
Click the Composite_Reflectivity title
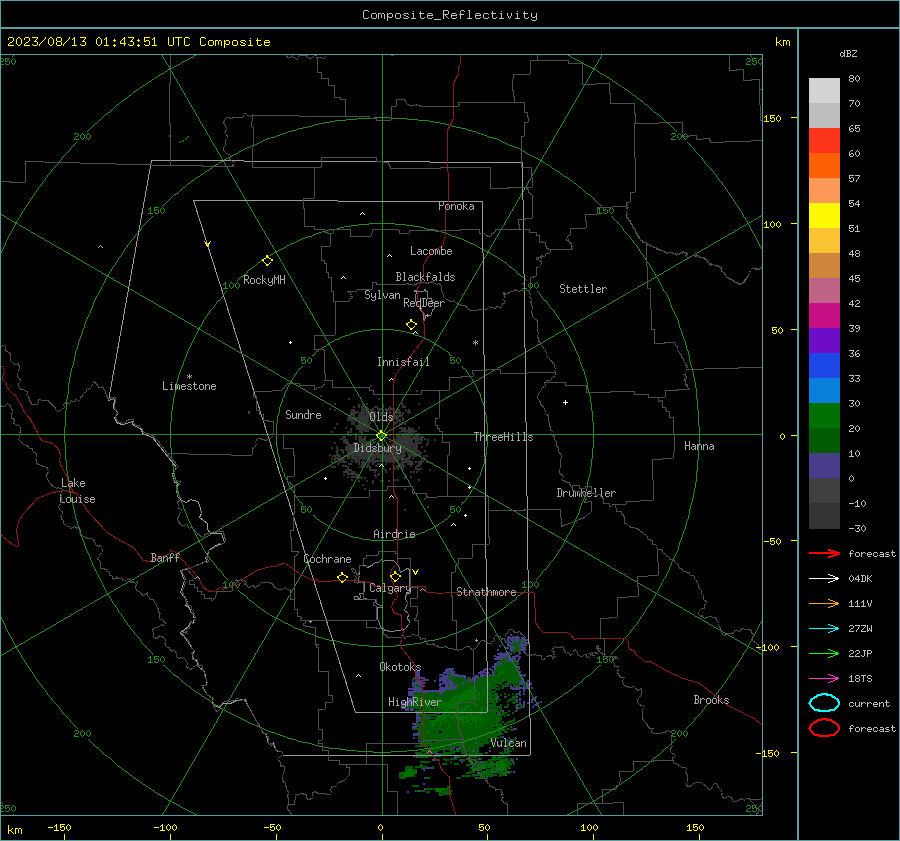point(450,15)
